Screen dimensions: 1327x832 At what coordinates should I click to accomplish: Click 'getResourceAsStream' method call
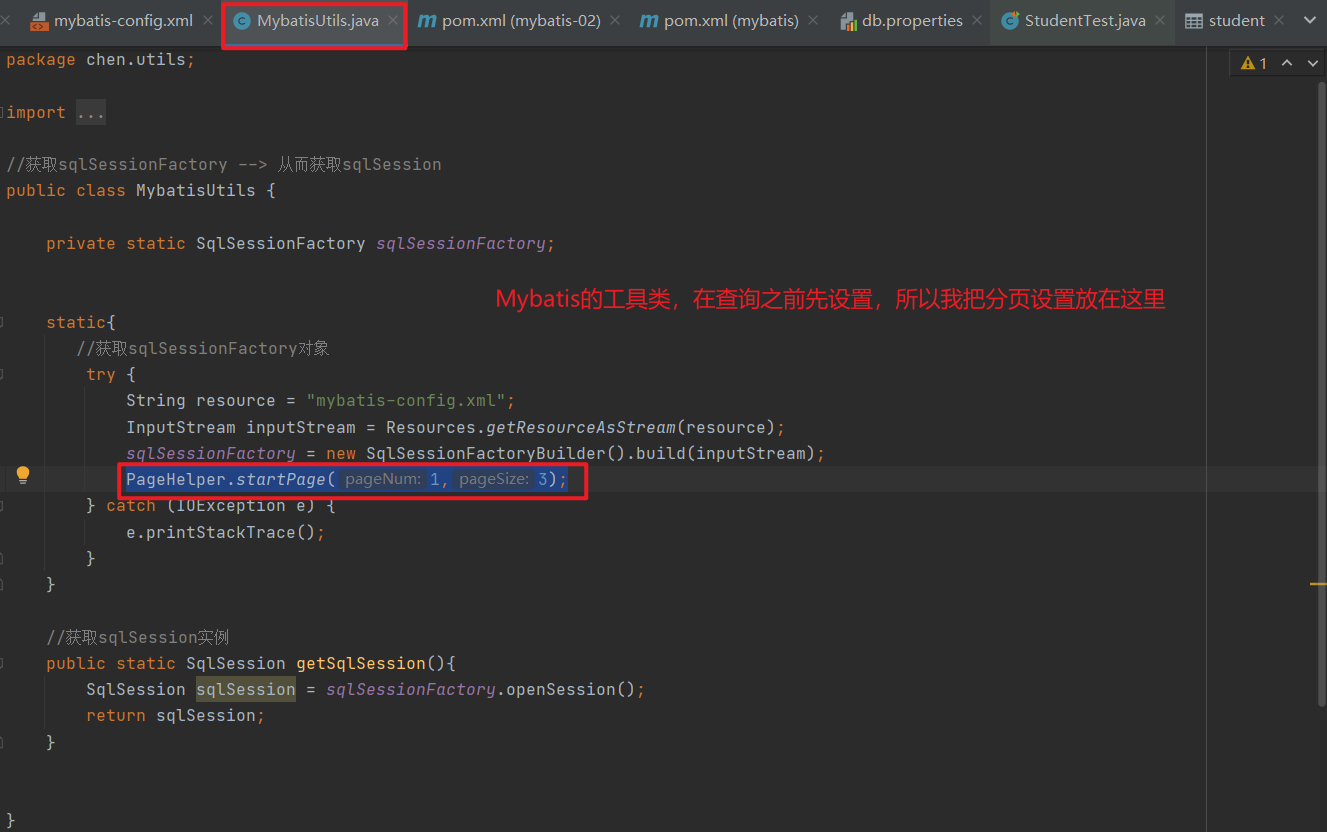click(x=581, y=427)
